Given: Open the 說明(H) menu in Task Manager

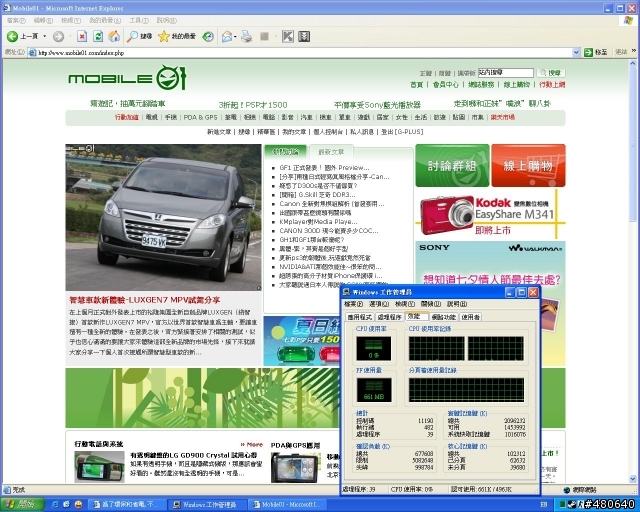Looking at the screenshot, I should pos(457,304).
